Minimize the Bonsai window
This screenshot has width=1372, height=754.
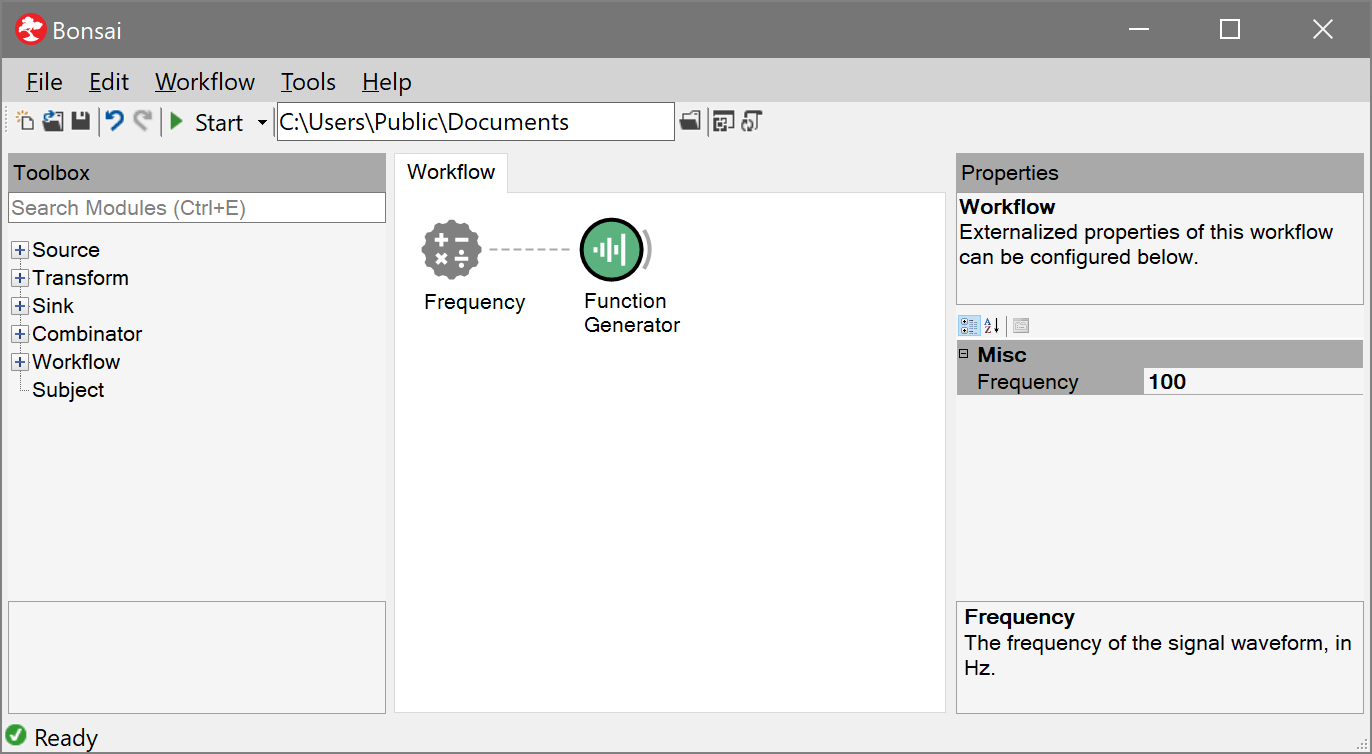(x=1138, y=30)
